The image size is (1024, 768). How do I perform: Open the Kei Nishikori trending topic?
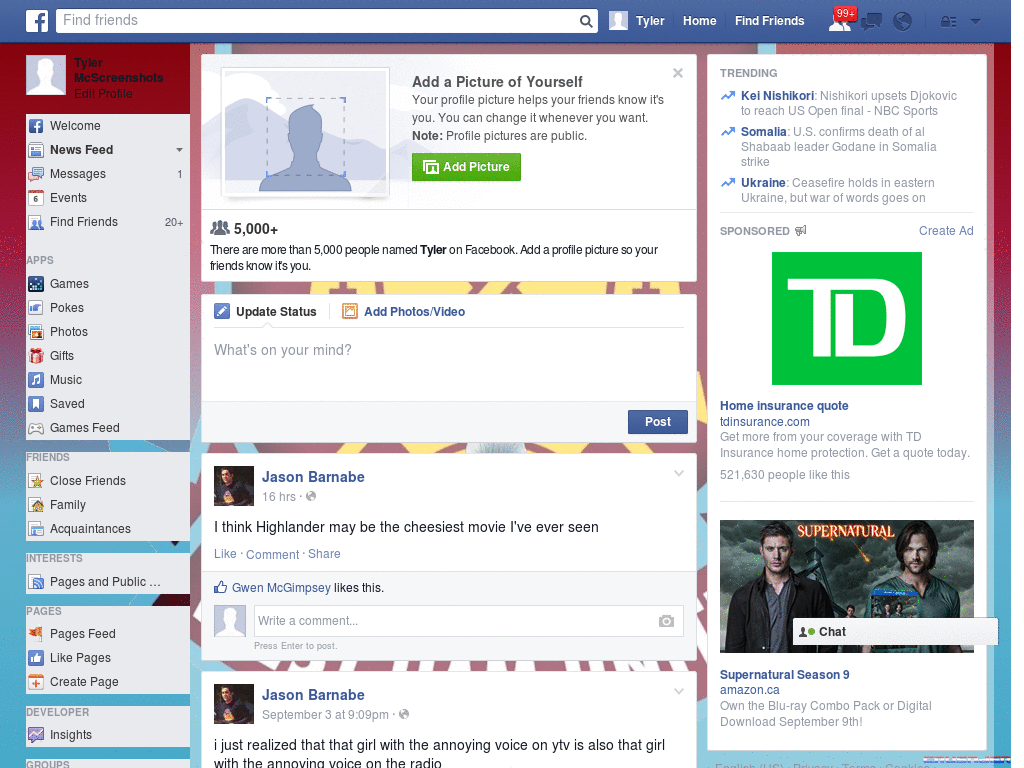pyautogui.click(x=777, y=96)
